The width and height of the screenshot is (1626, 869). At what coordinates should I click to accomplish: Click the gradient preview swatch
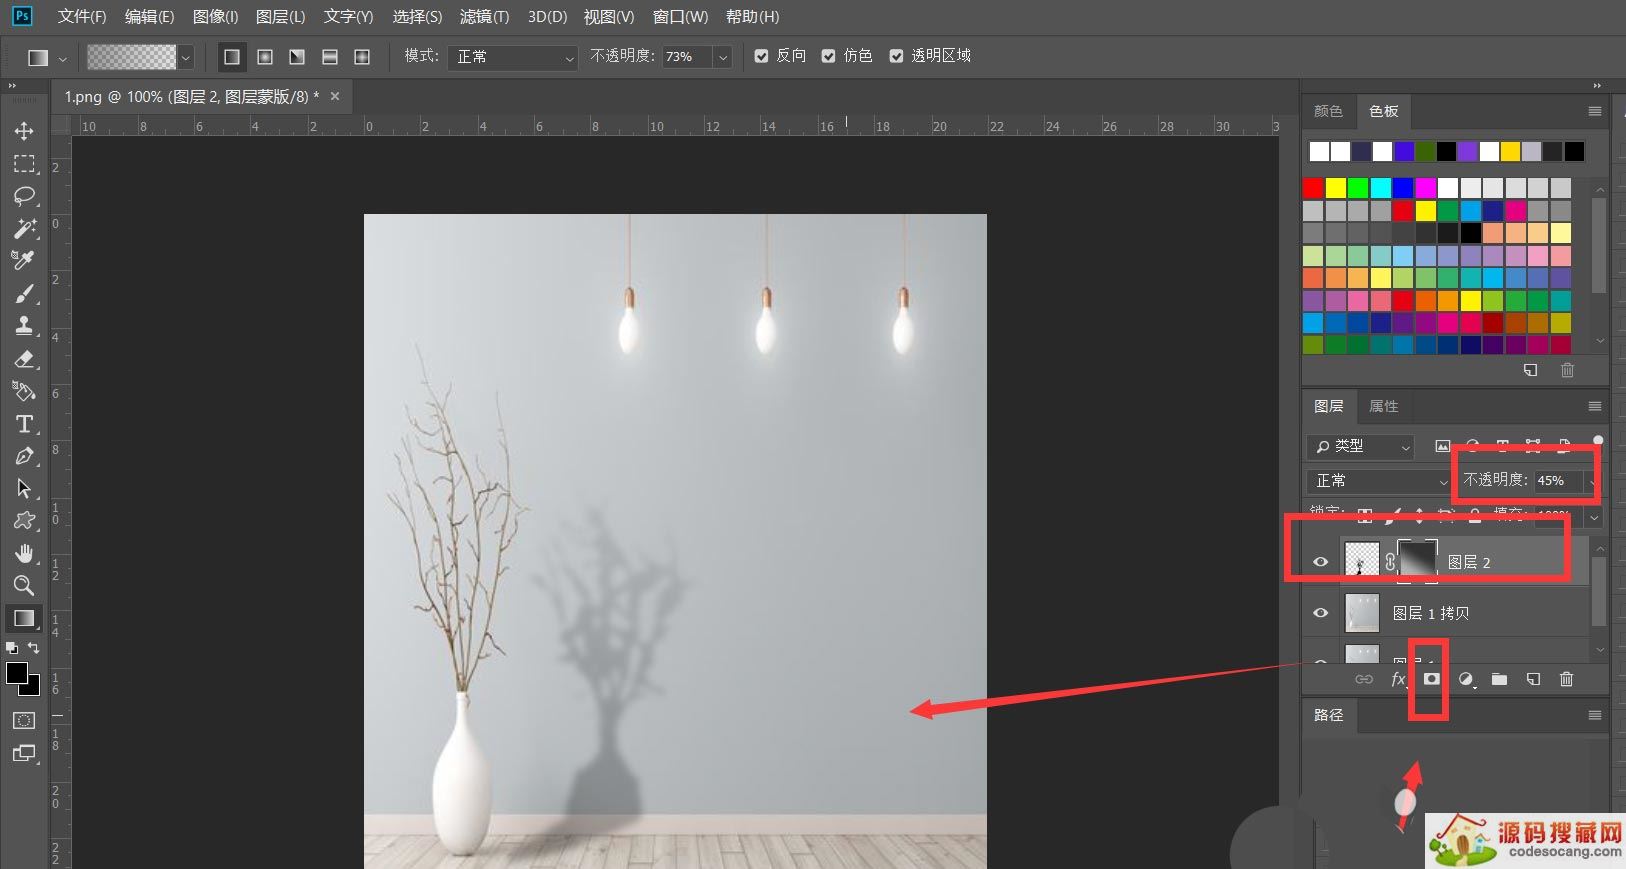tap(132, 57)
